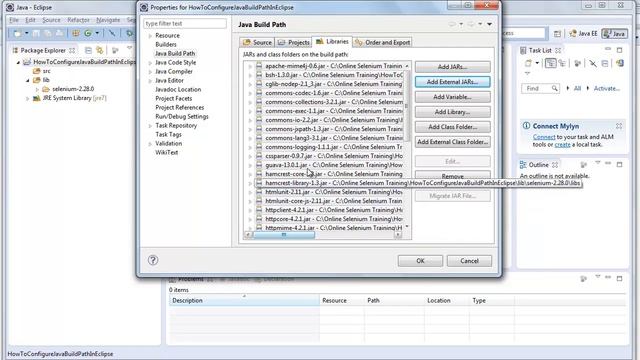
Task: Click the horizontal scrollbar thumb of JAR list
Action: click(x=284, y=235)
